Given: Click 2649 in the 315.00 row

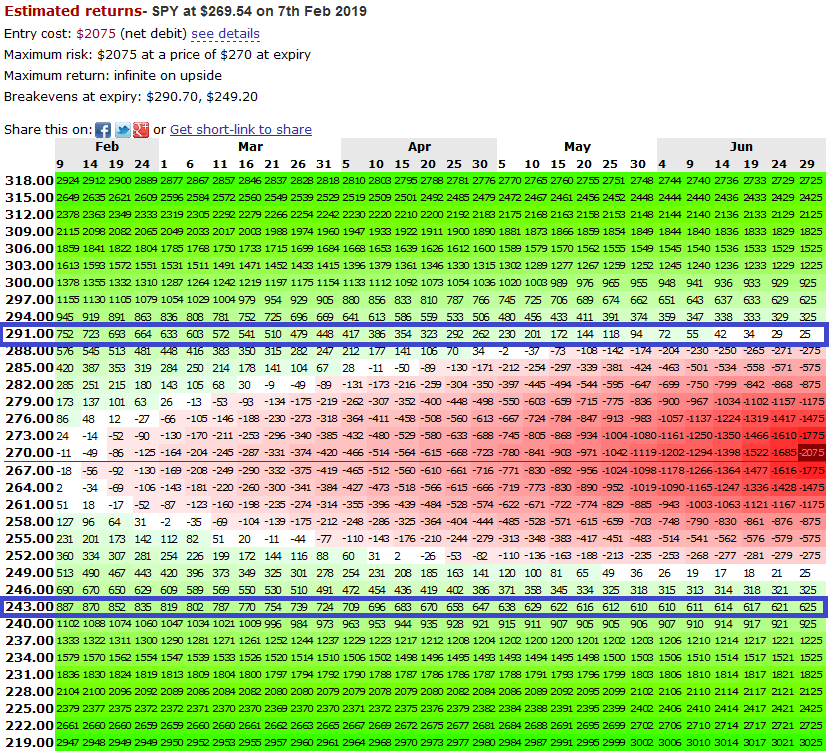Looking at the screenshot, I should point(68,198).
